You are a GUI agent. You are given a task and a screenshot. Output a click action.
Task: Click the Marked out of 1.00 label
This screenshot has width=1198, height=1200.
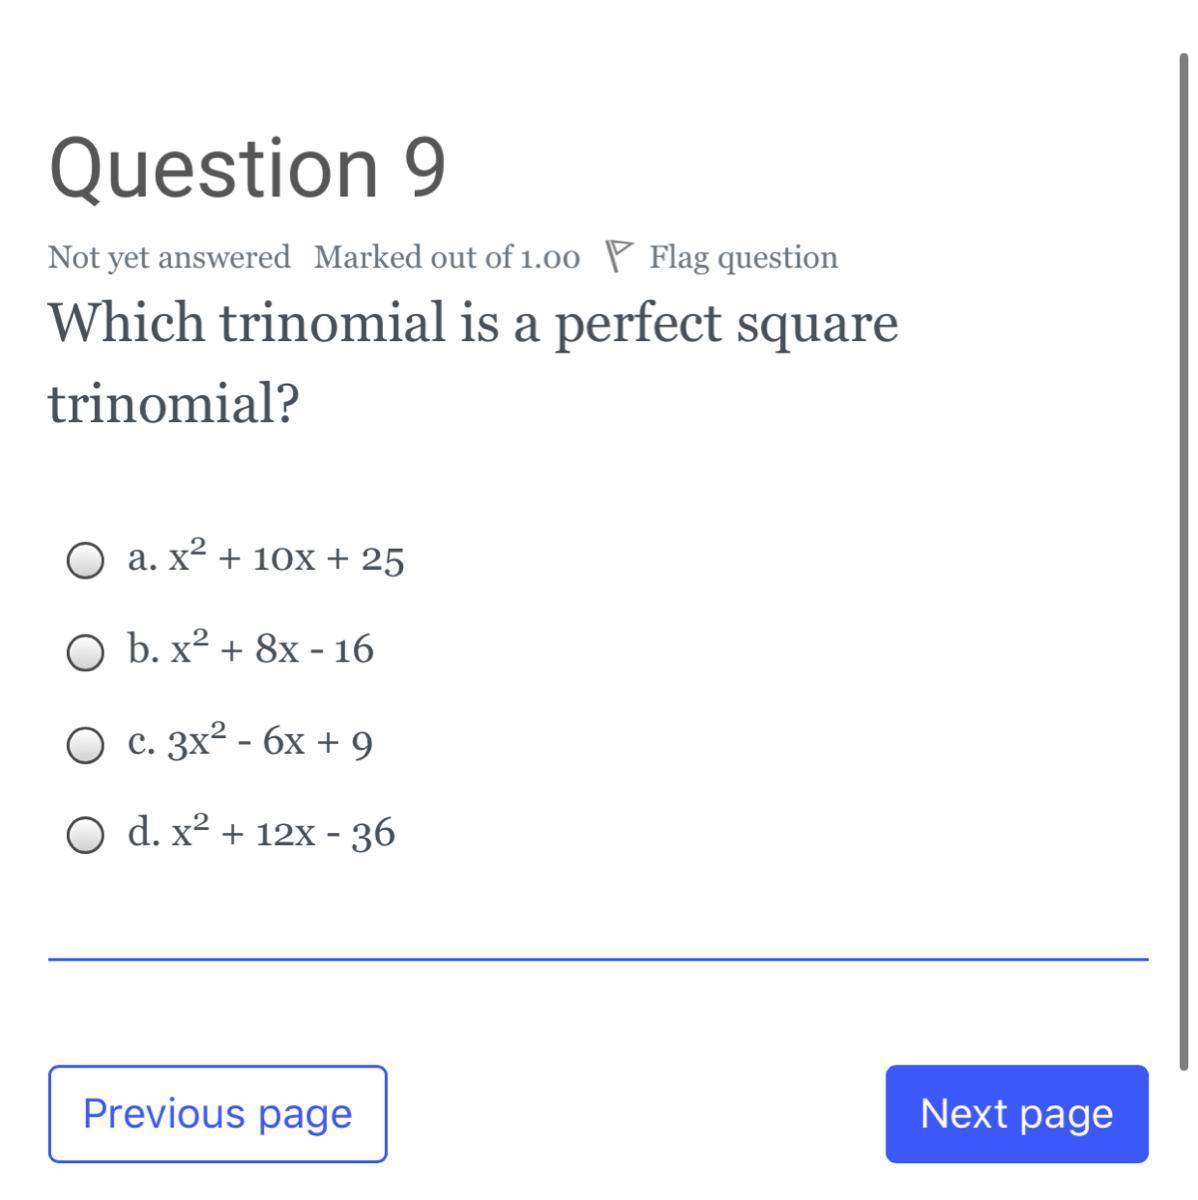[446, 257]
